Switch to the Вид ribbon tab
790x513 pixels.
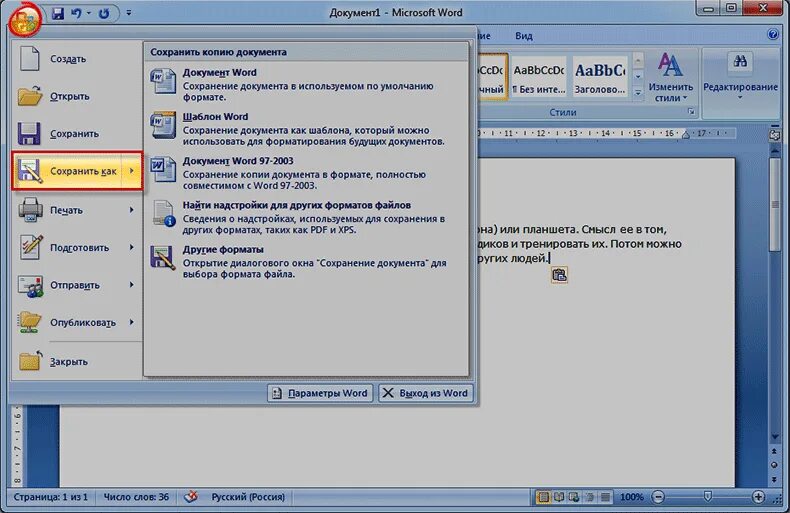[x=523, y=36]
